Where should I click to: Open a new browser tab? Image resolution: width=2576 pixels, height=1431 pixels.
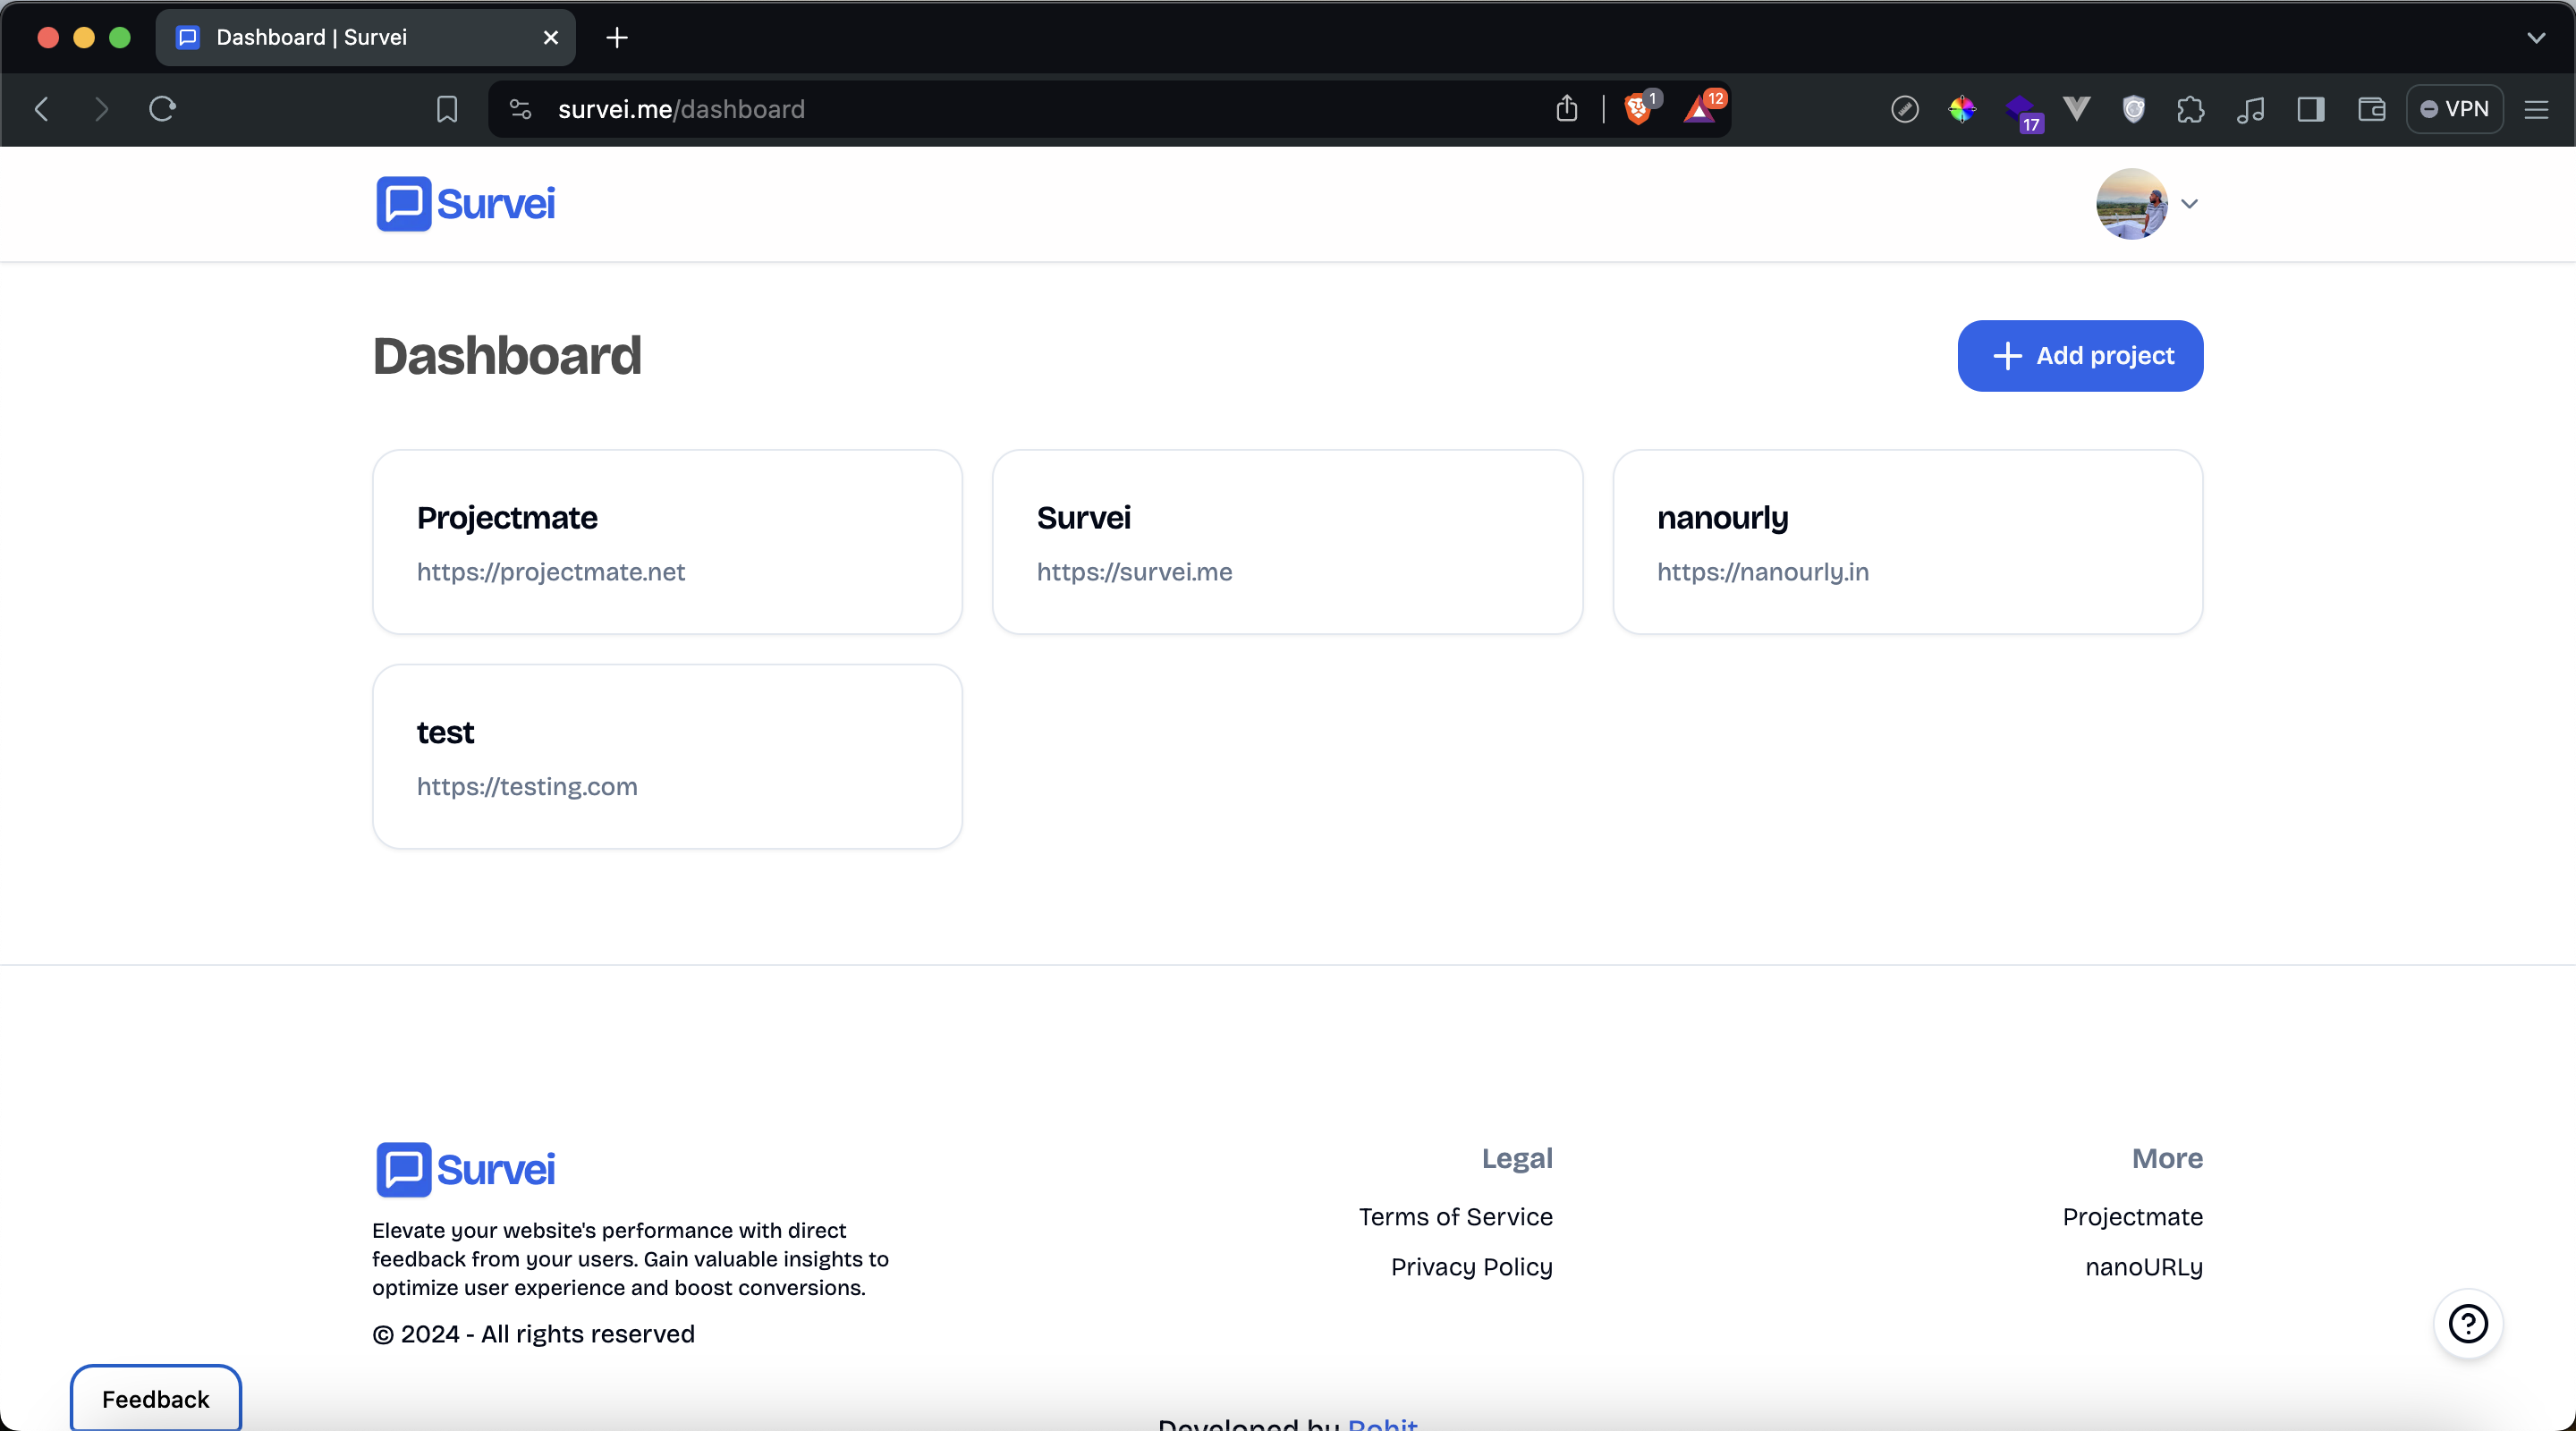click(617, 38)
